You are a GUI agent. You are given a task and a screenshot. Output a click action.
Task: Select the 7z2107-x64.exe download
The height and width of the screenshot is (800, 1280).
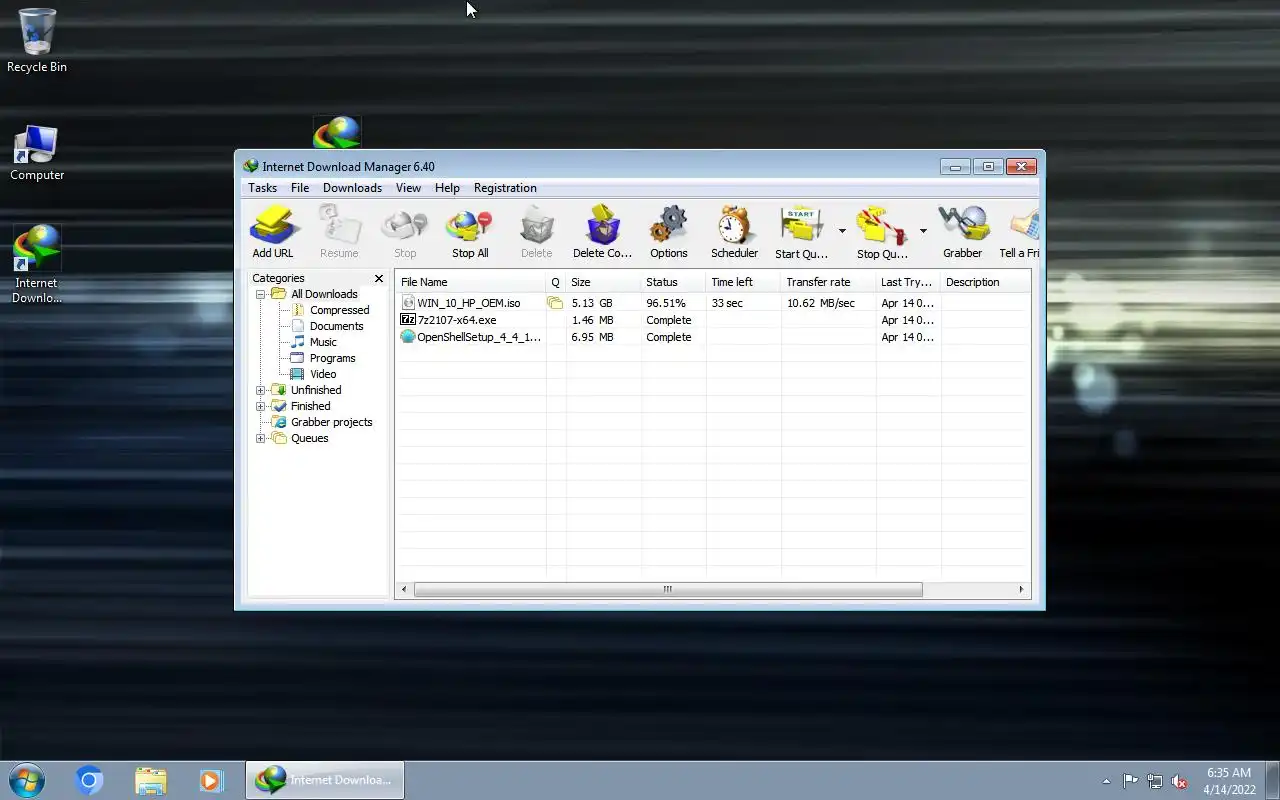[x=713, y=320]
